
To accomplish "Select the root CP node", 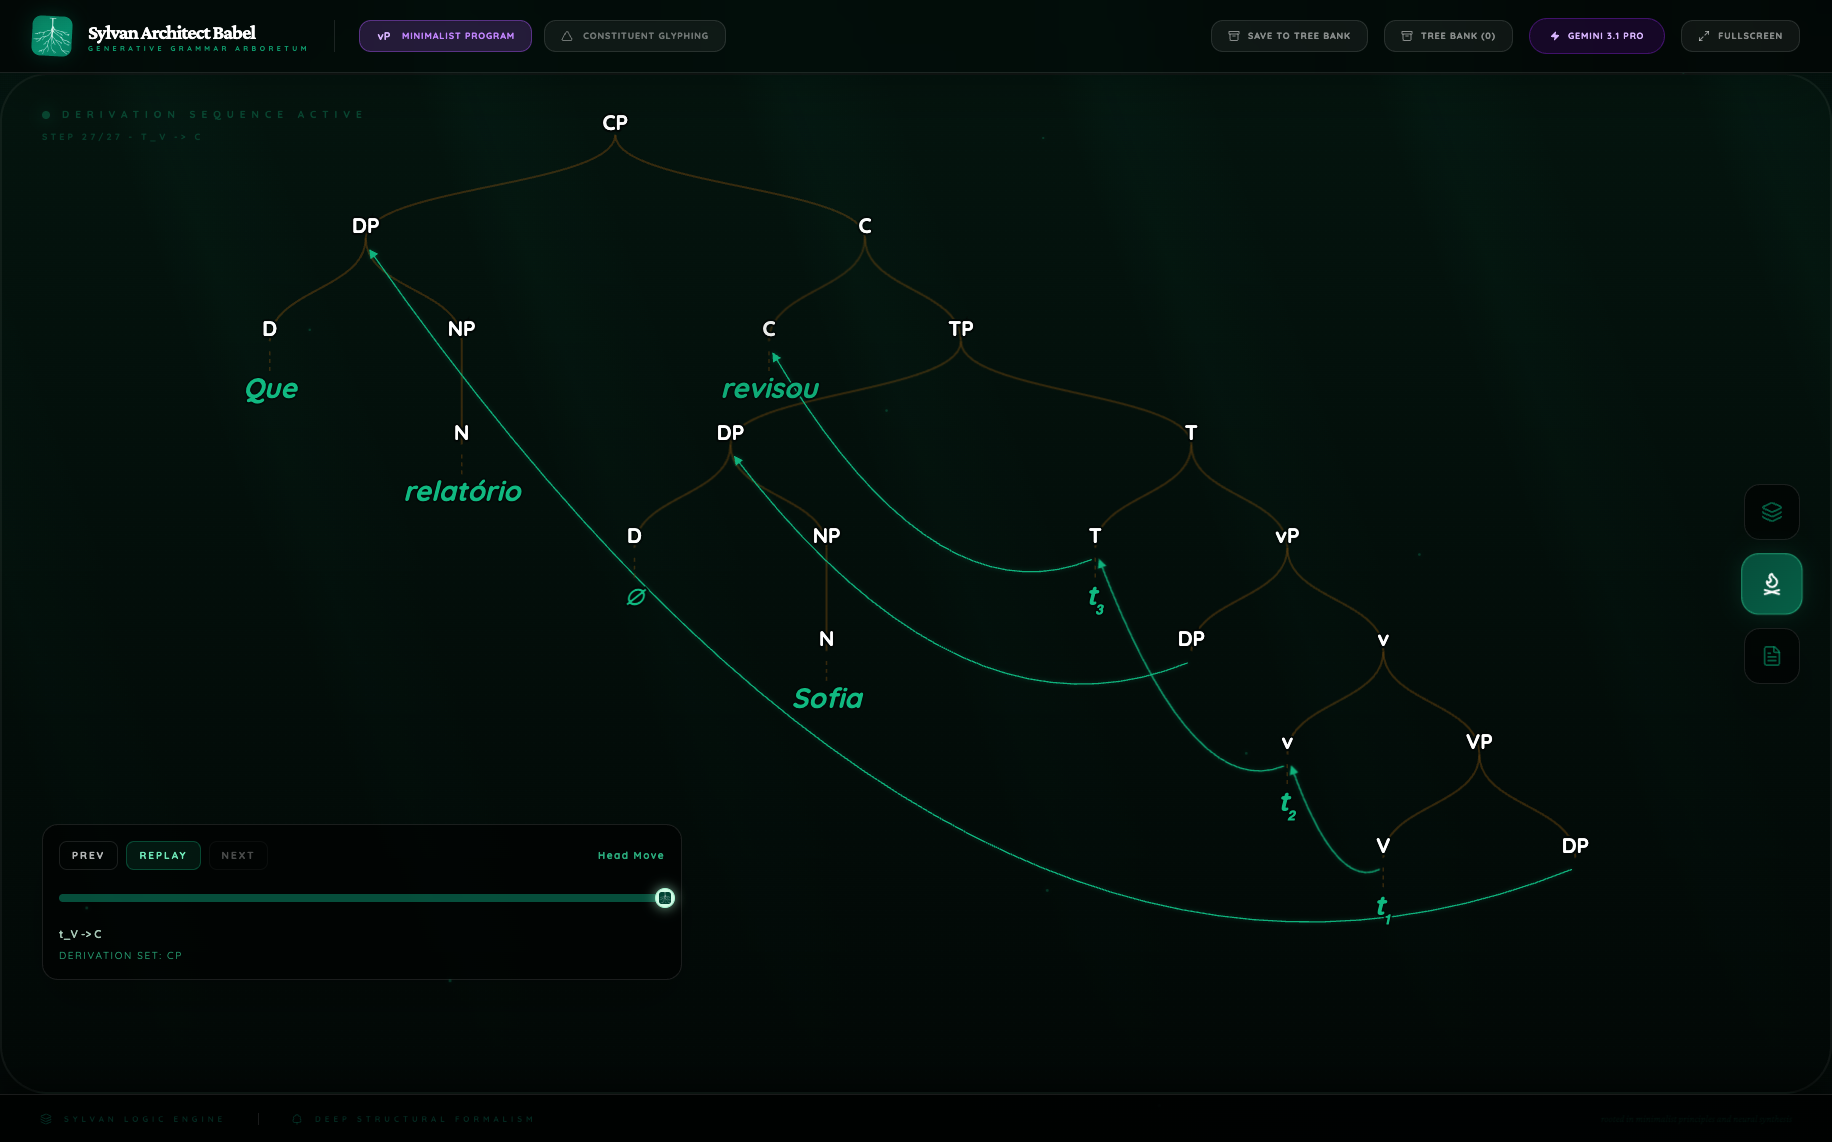I will point(615,123).
